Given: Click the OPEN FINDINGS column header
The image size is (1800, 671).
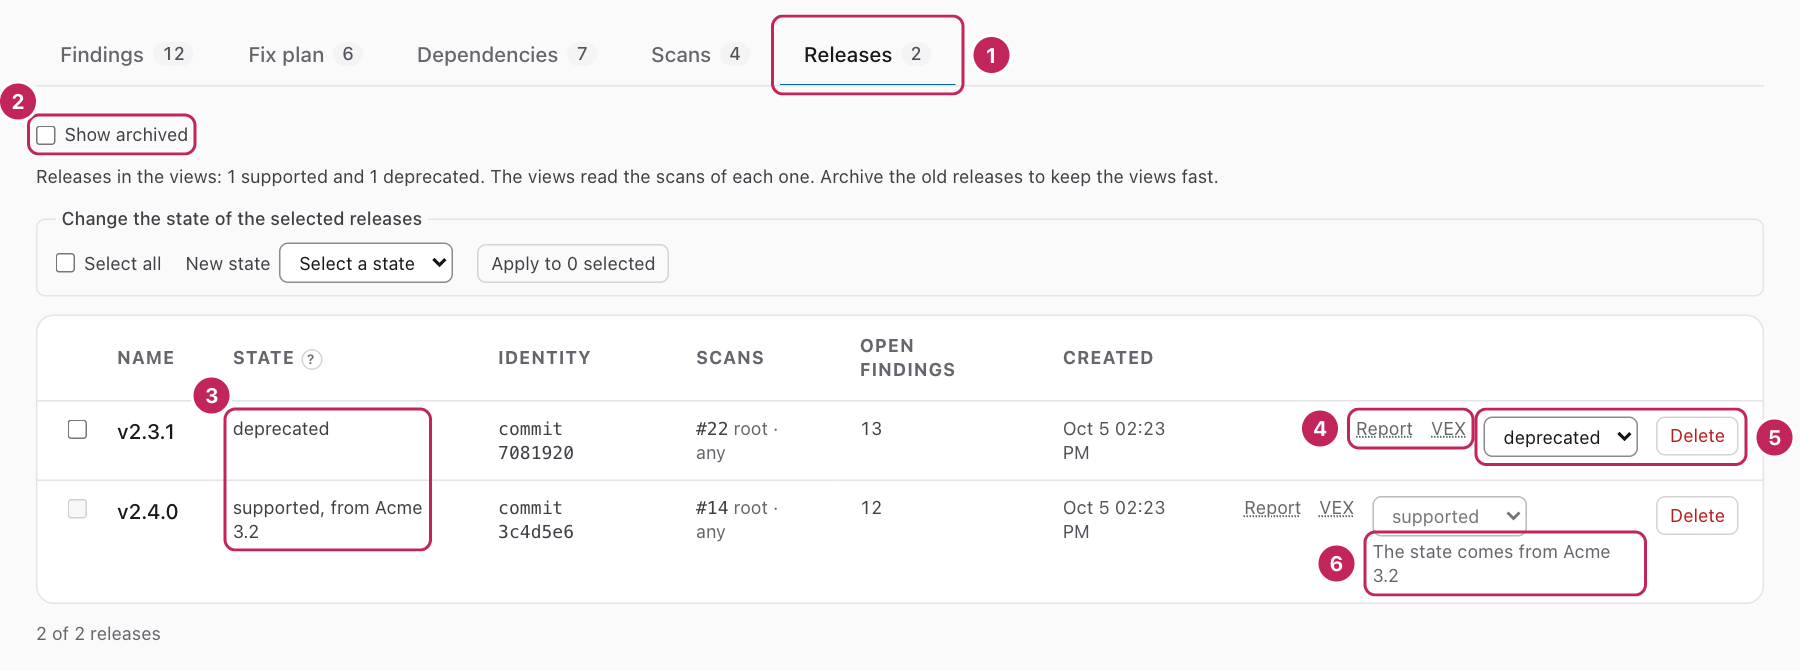Looking at the screenshot, I should 907,358.
